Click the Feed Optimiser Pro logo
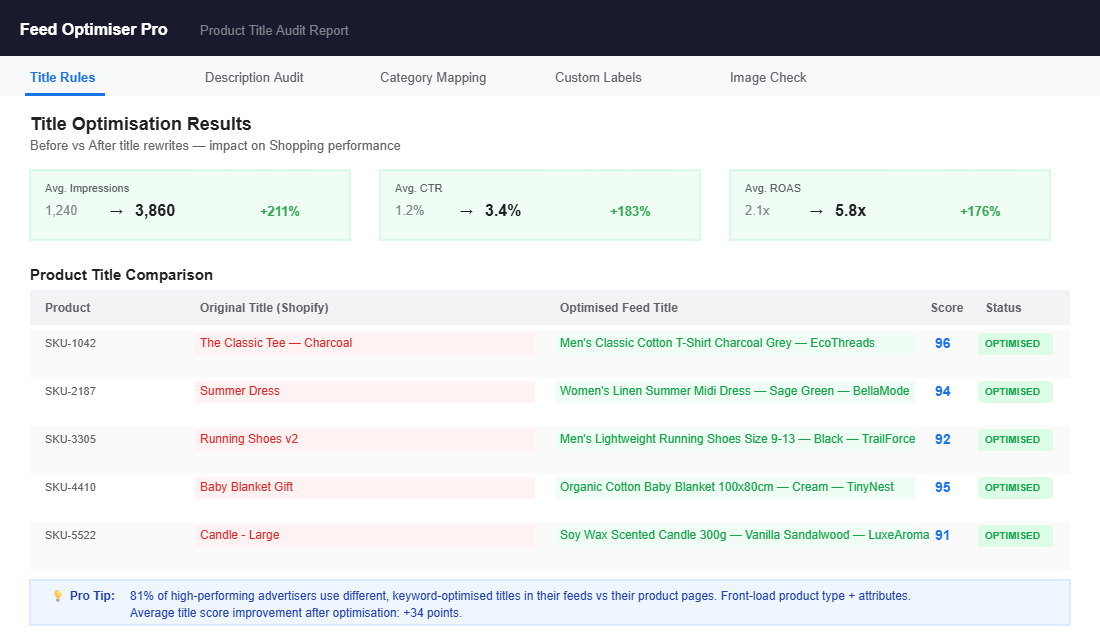The image size is (1100, 640). coord(93,29)
